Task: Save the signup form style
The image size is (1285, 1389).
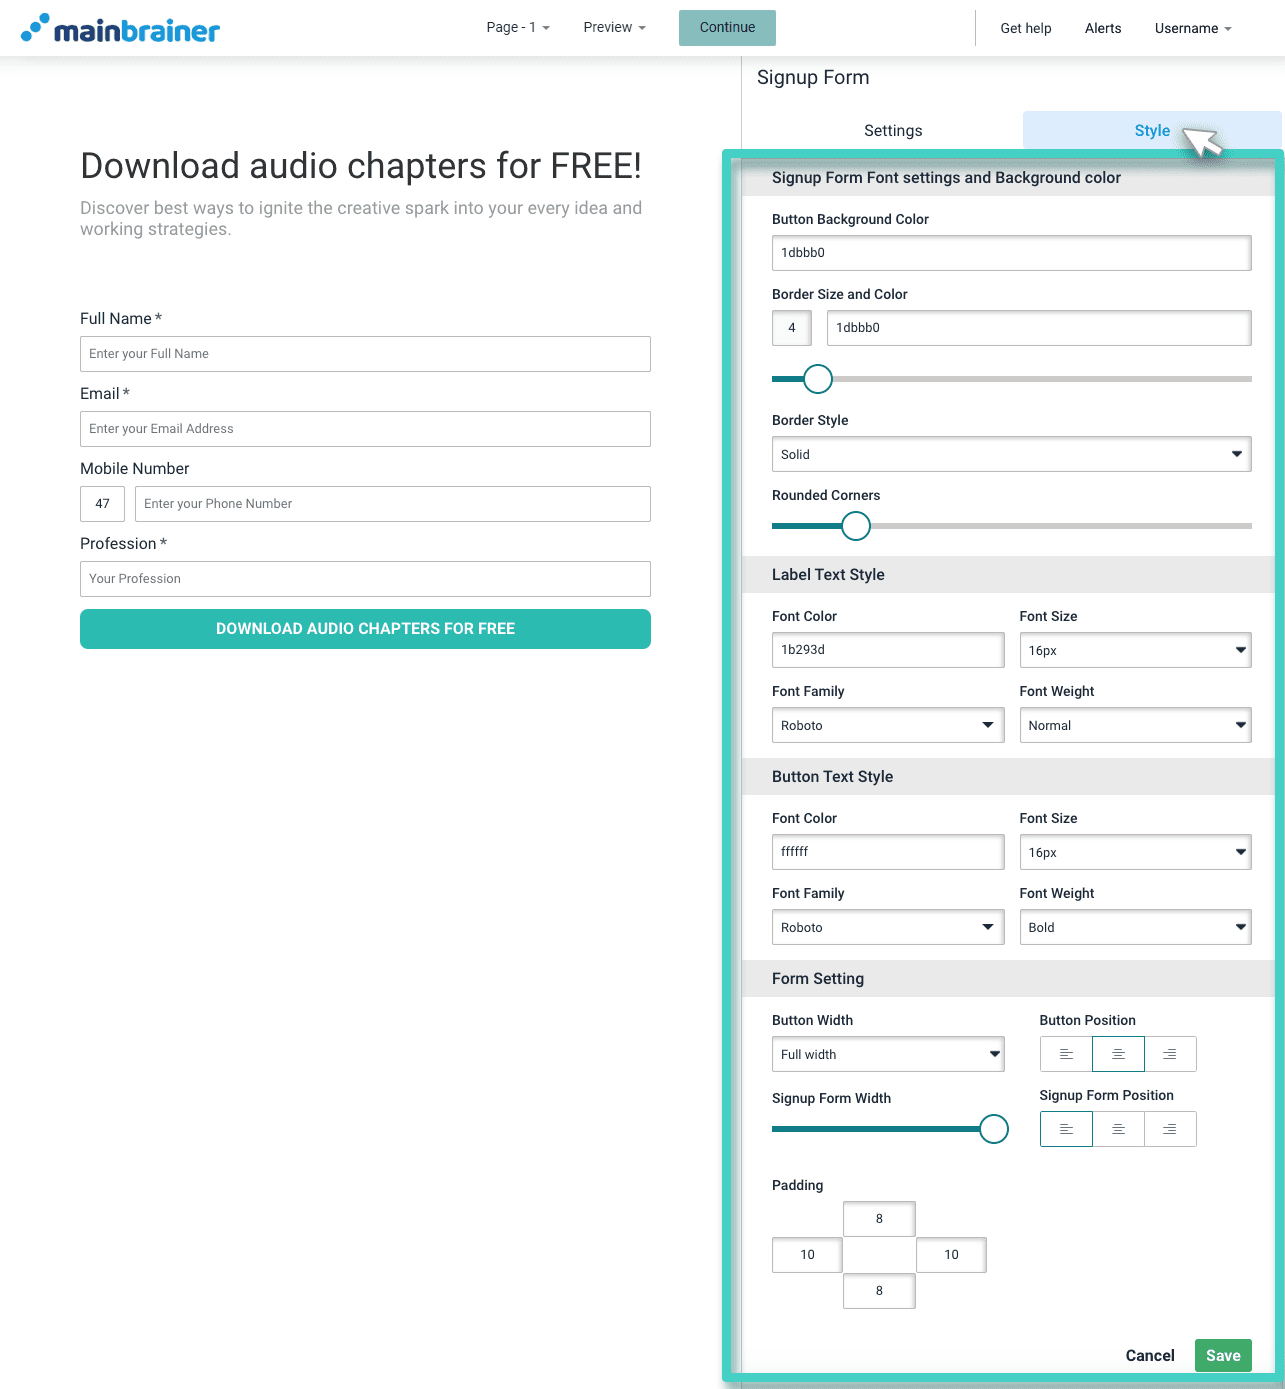Action: (1222, 1355)
